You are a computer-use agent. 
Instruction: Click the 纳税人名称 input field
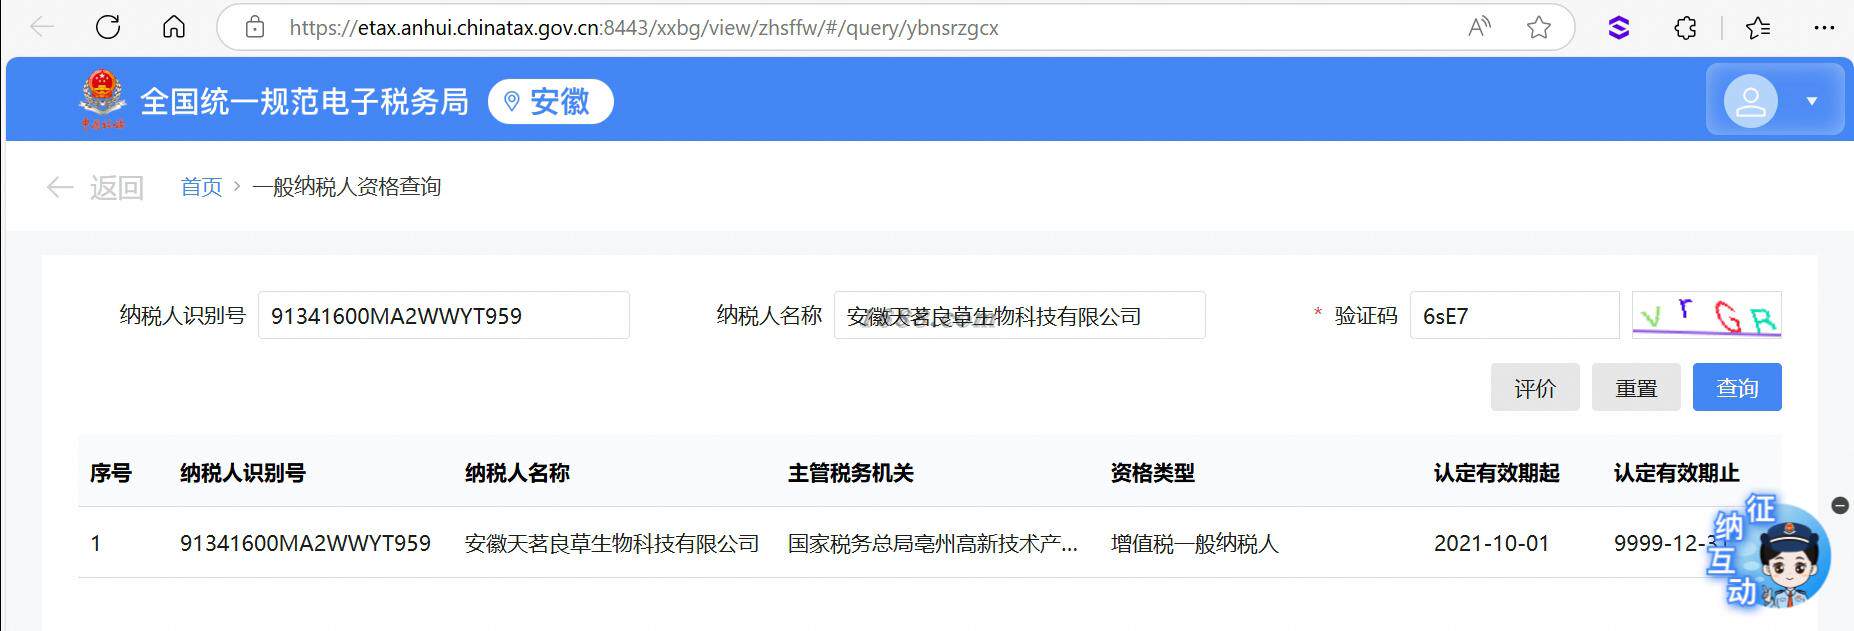(x=1020, y=315)
